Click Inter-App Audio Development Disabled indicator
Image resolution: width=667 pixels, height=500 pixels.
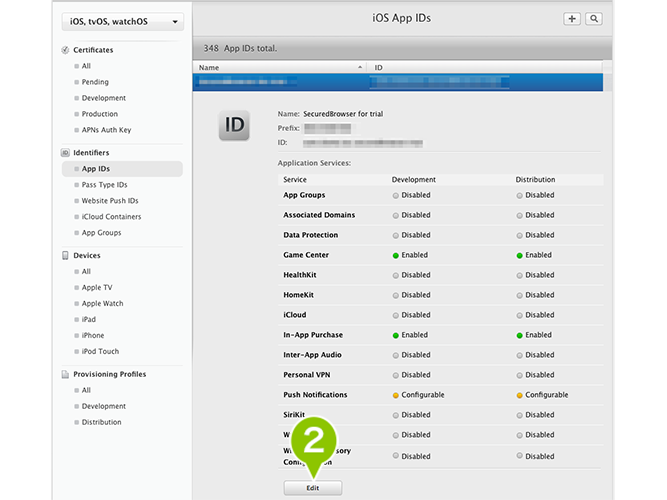[x=396, y=355]
